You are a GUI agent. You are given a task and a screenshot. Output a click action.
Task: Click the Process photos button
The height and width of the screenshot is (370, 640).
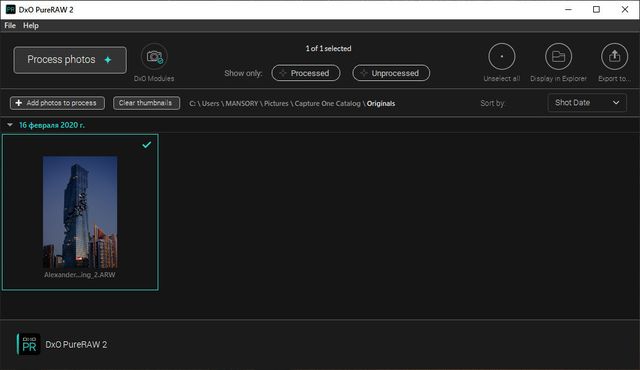click(x=70, y=60)
